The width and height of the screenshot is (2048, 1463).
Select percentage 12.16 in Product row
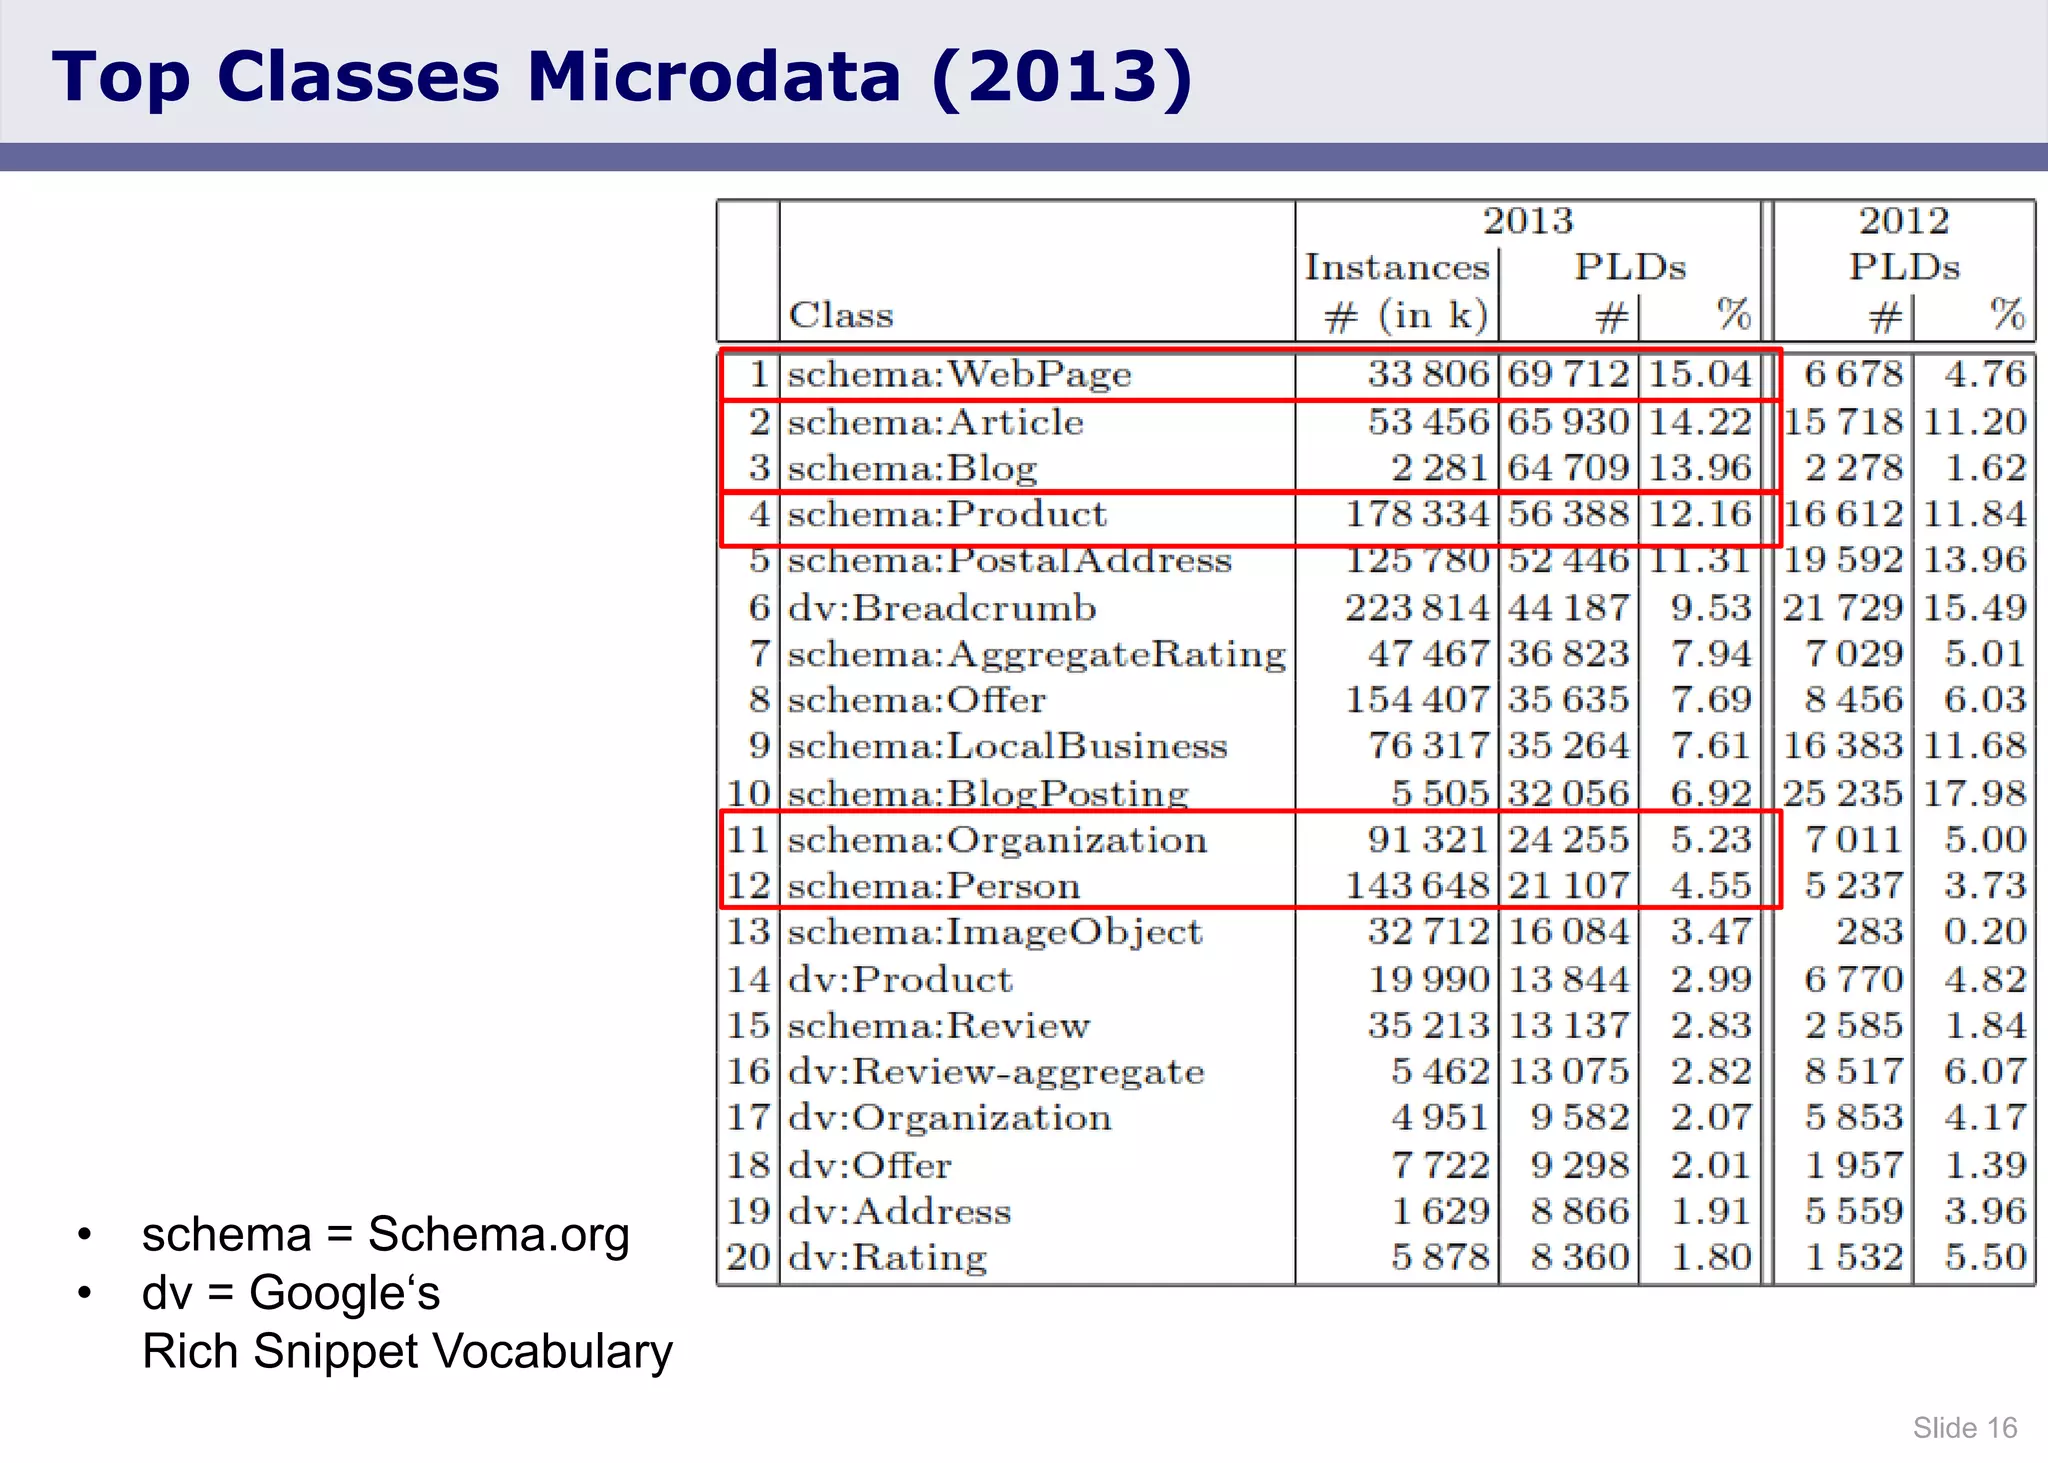1701,514
